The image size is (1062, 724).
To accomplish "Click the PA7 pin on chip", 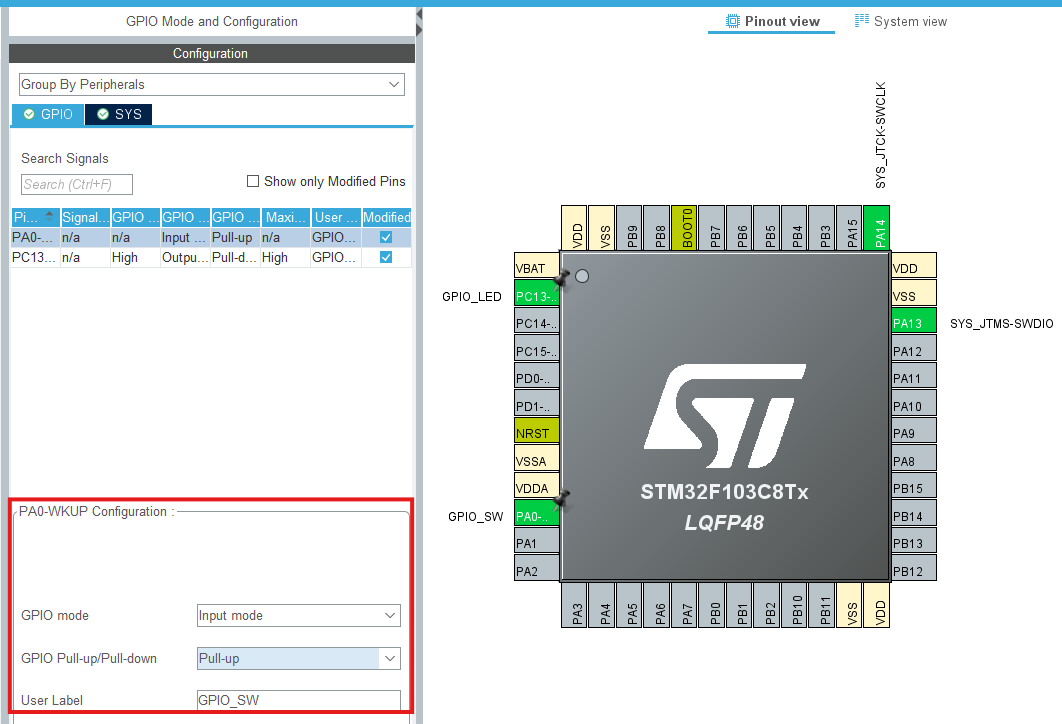I will click(684, 605).
